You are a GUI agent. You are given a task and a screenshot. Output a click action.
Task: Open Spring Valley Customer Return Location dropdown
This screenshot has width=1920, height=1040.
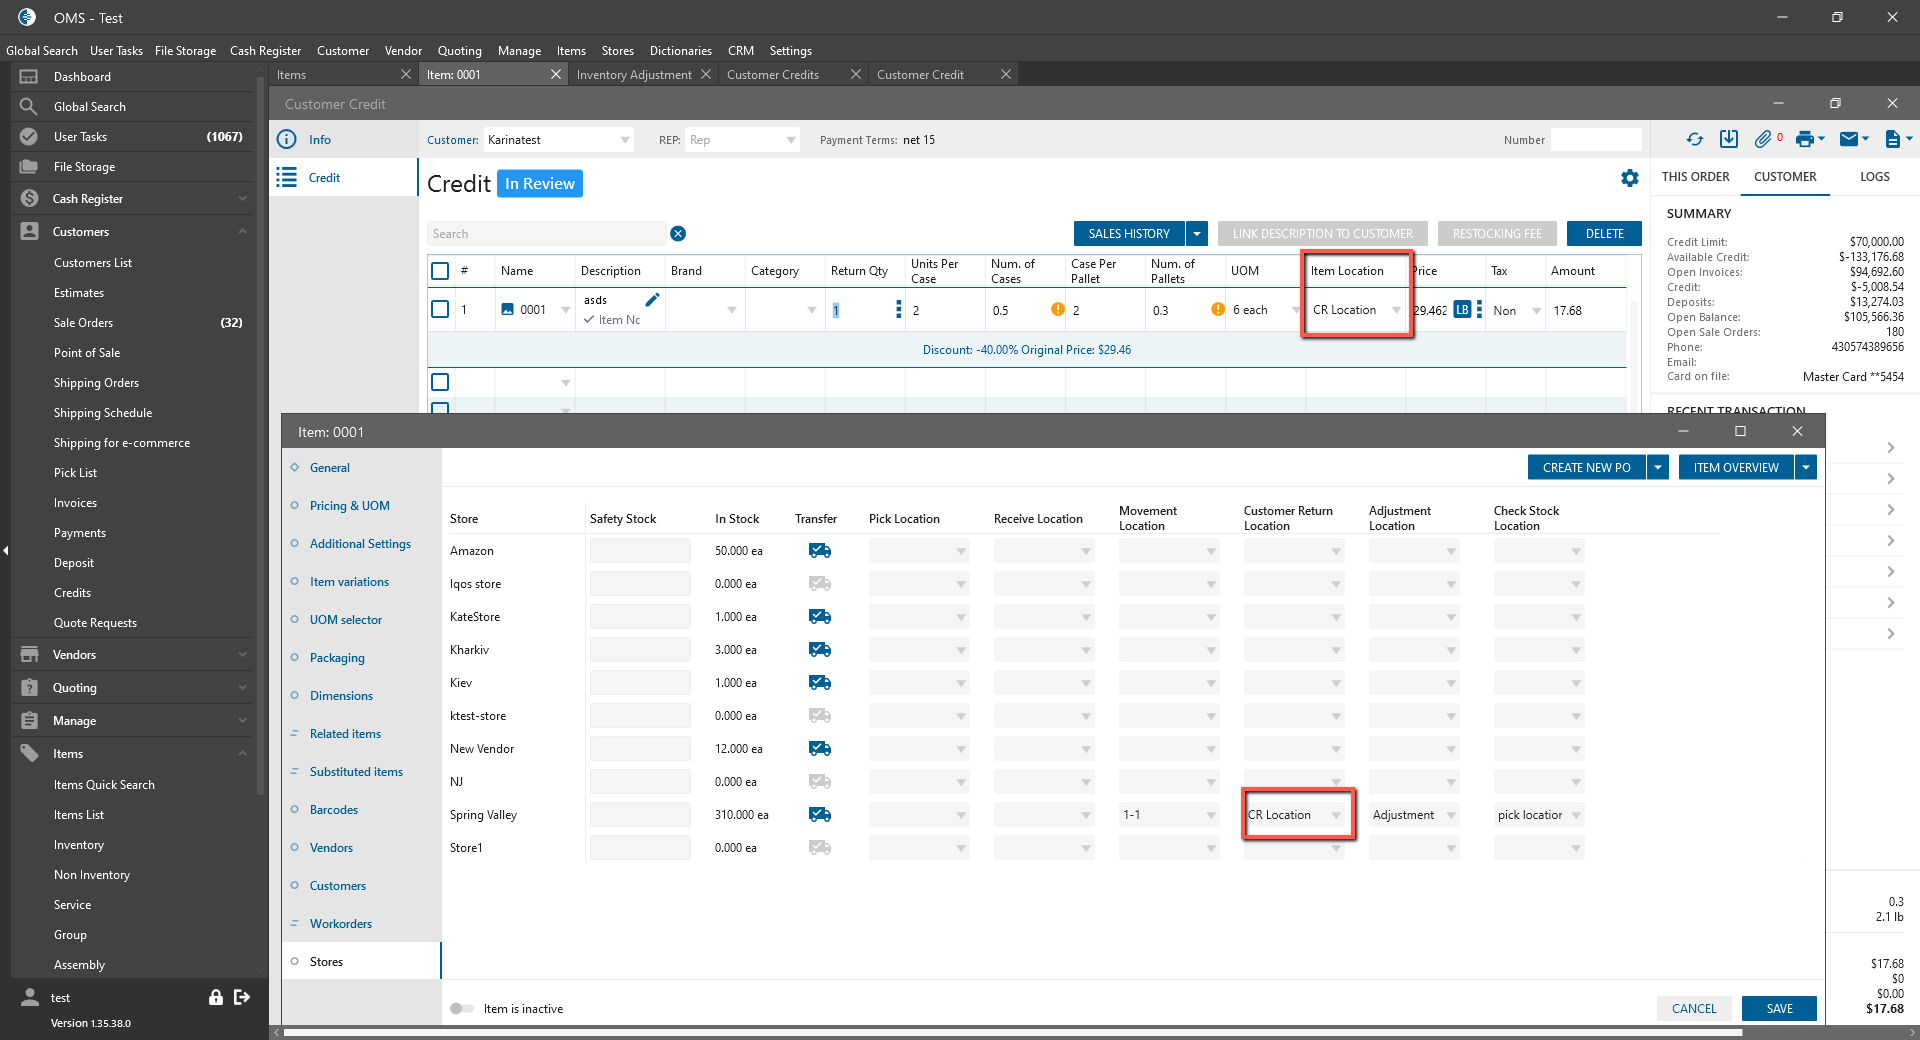(1336, 815)
